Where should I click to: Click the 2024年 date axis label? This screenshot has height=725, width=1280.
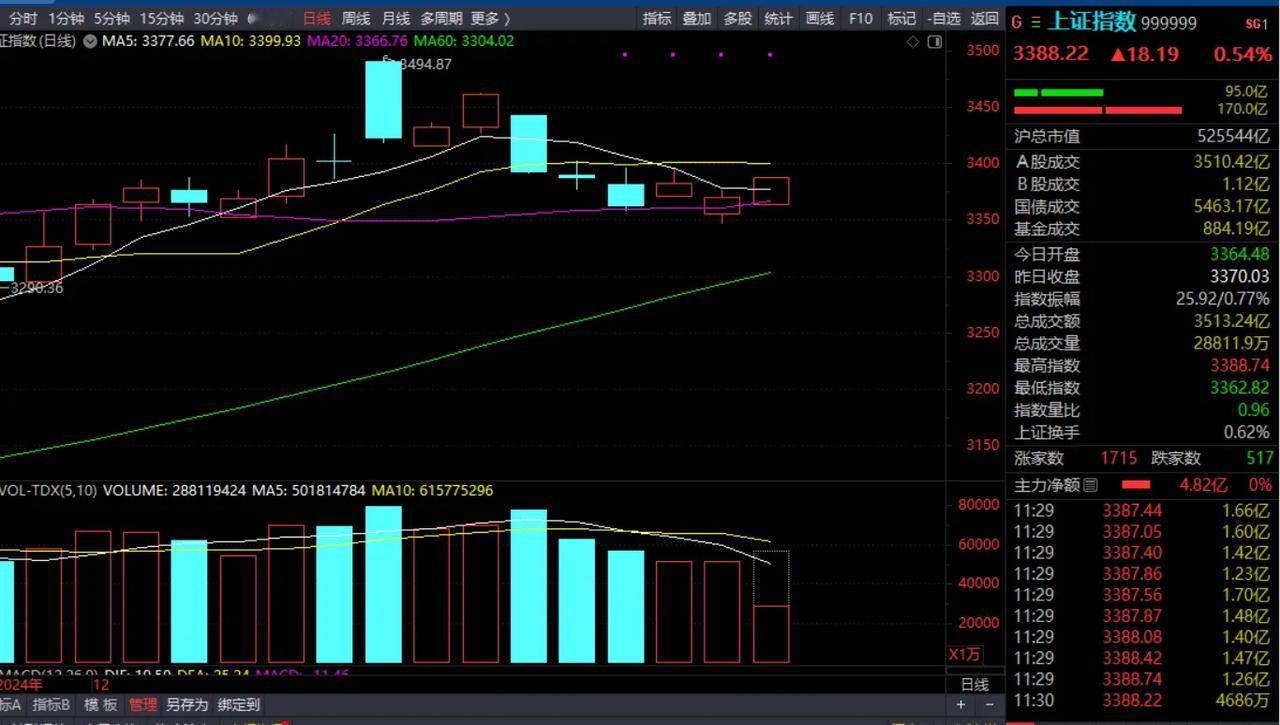20,685
